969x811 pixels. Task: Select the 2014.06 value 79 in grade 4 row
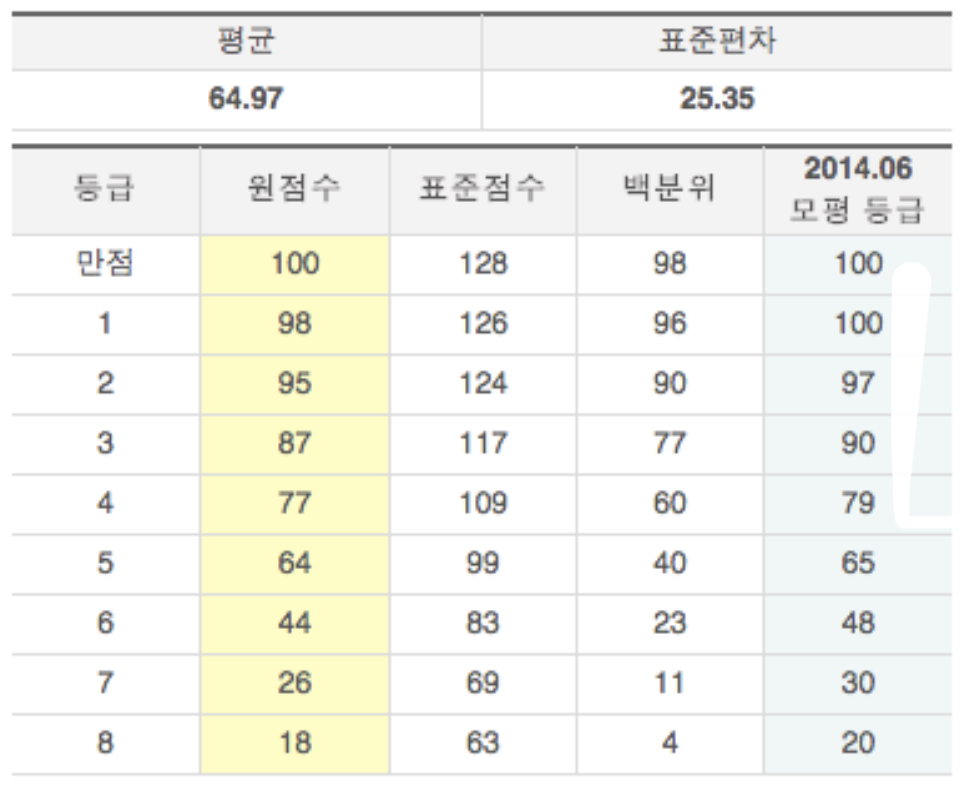[858, 504]
